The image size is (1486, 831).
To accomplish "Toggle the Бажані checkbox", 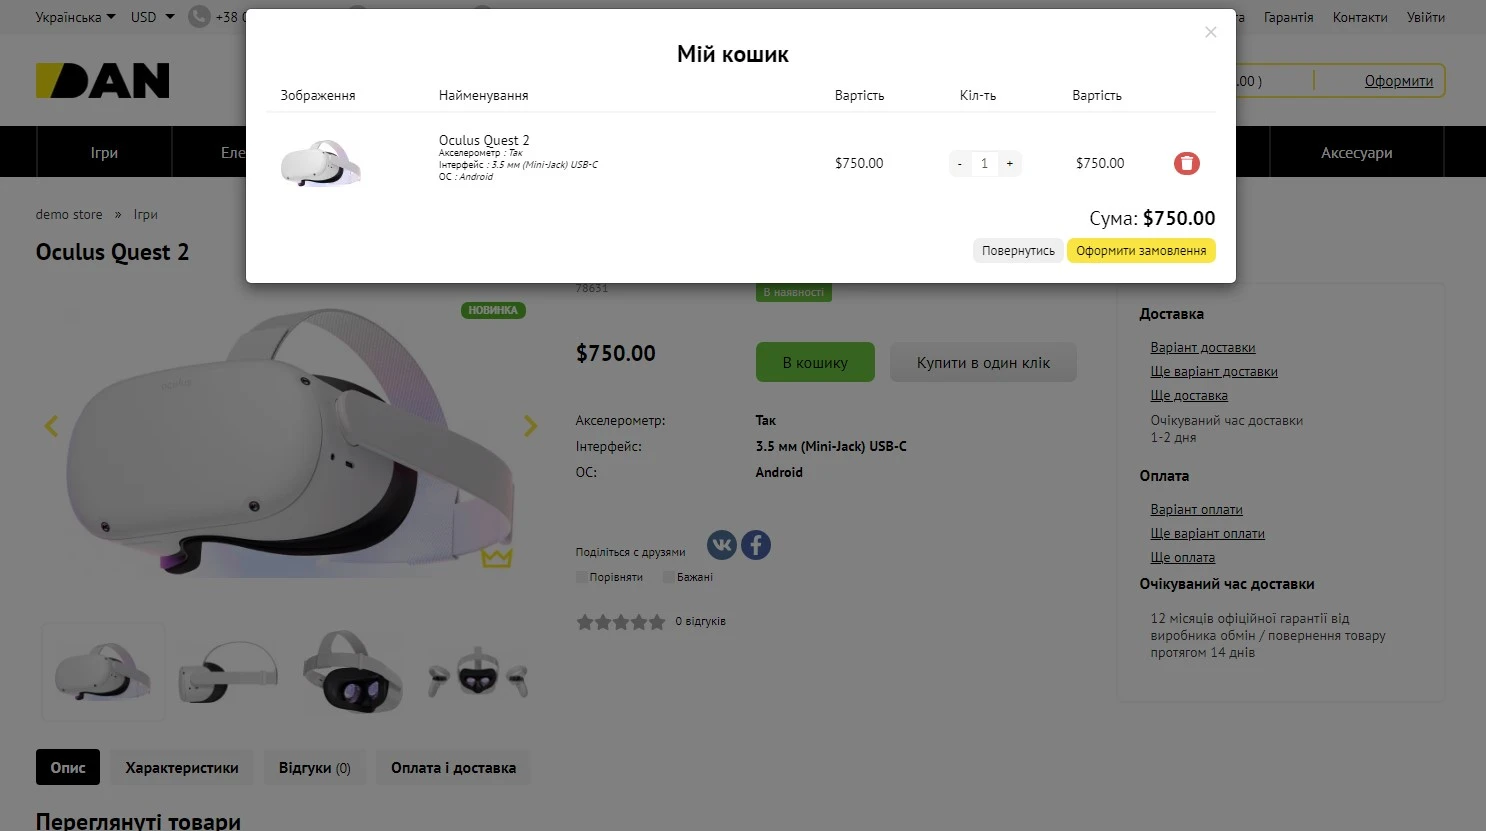I will [x=669, y=577].
